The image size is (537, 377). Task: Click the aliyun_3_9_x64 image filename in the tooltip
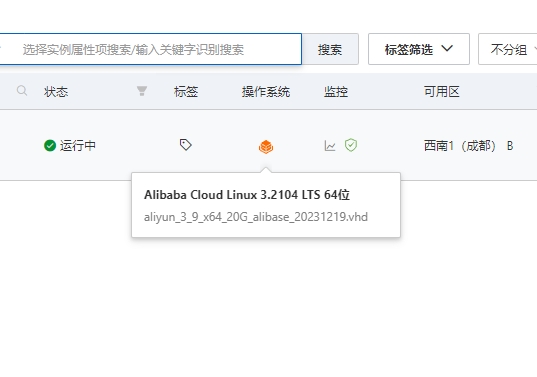click(x=256, y=217)
